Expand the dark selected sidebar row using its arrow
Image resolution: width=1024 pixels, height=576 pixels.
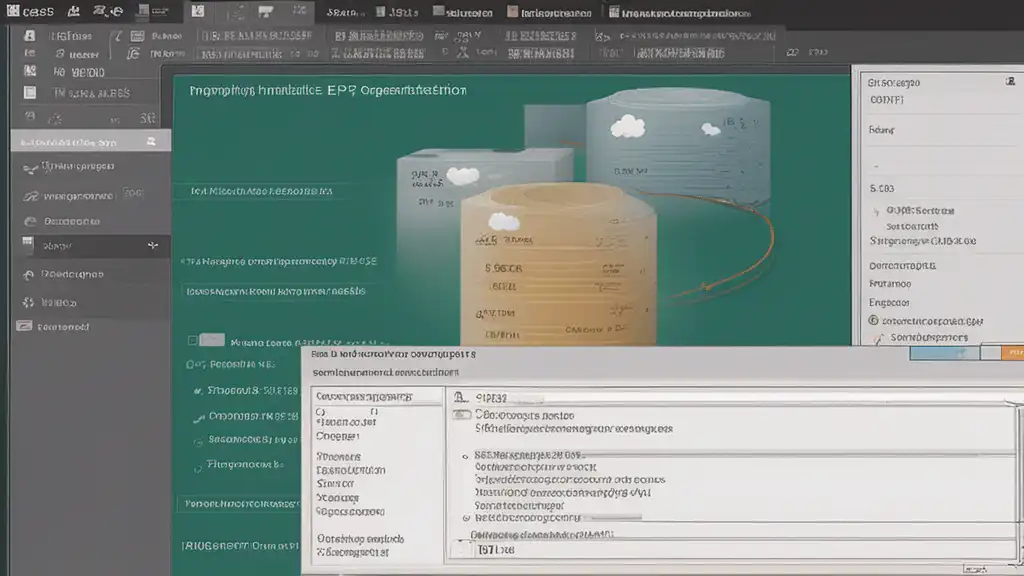[x=151, y=245]
